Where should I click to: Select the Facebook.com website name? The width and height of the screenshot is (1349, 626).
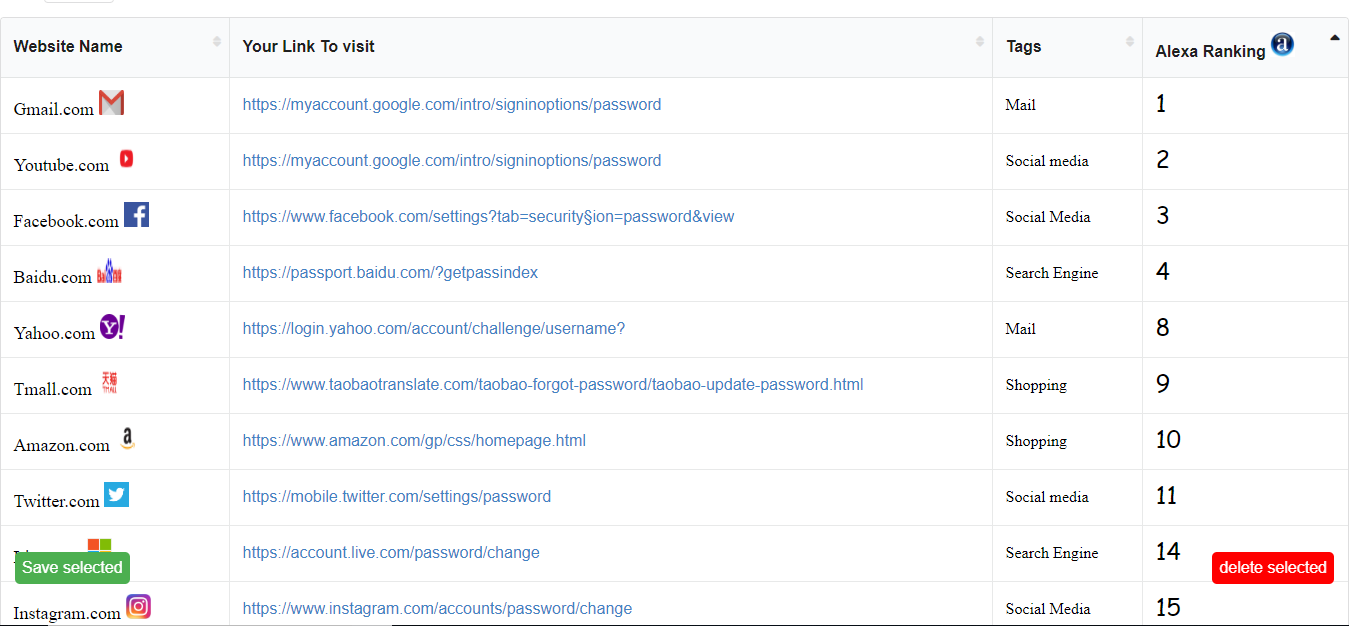(66, 221)
